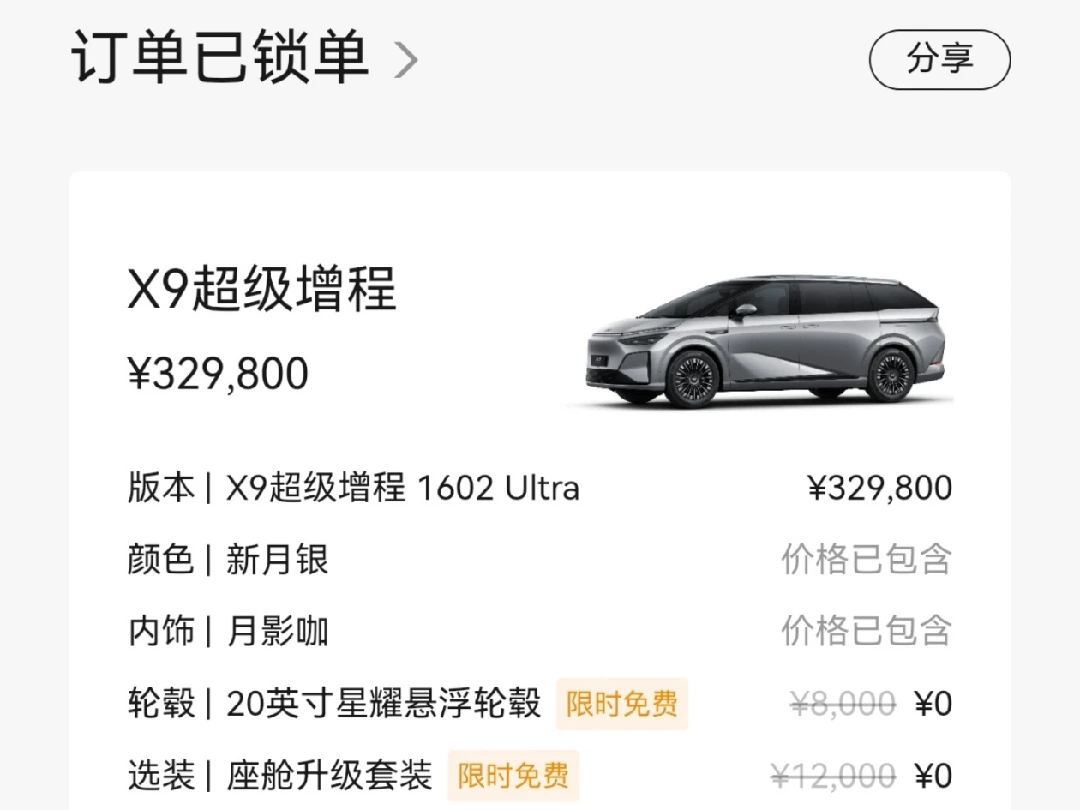Select the 内饰 月影咖 interior entry
This screenshot has height=810, width=1080.
[228, 632]
